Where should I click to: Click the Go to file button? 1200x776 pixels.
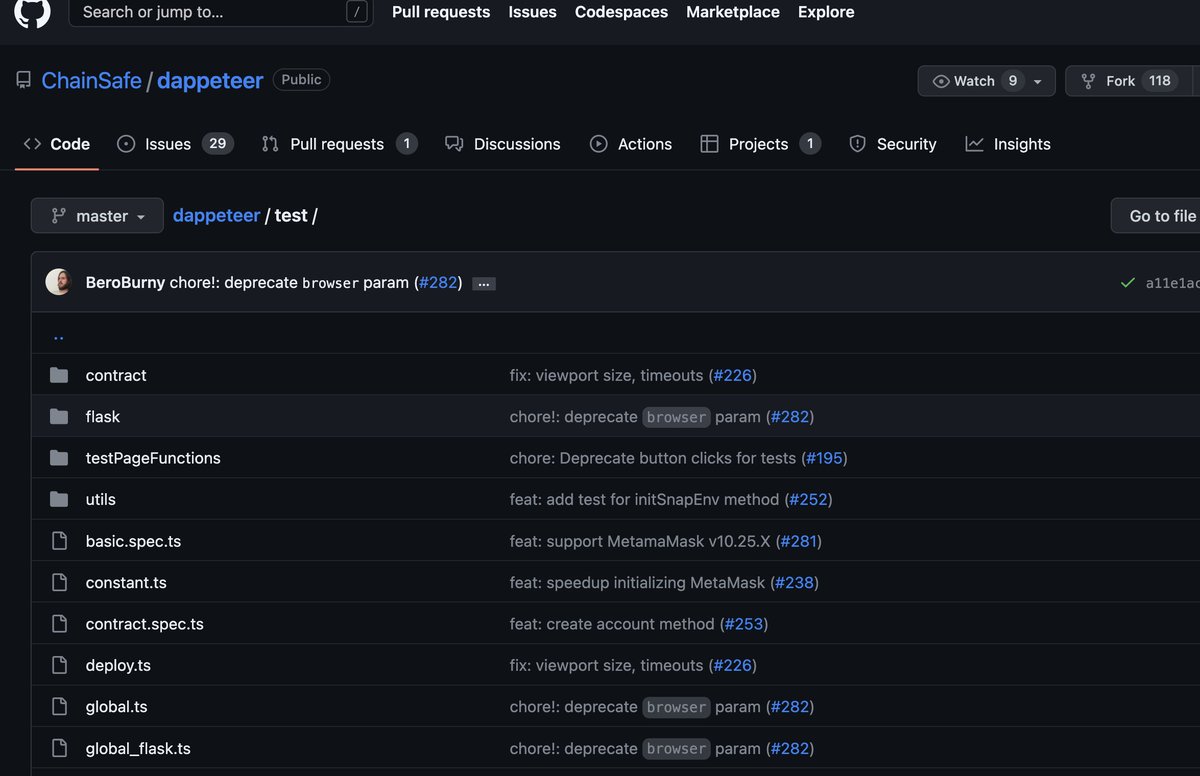1158,216
